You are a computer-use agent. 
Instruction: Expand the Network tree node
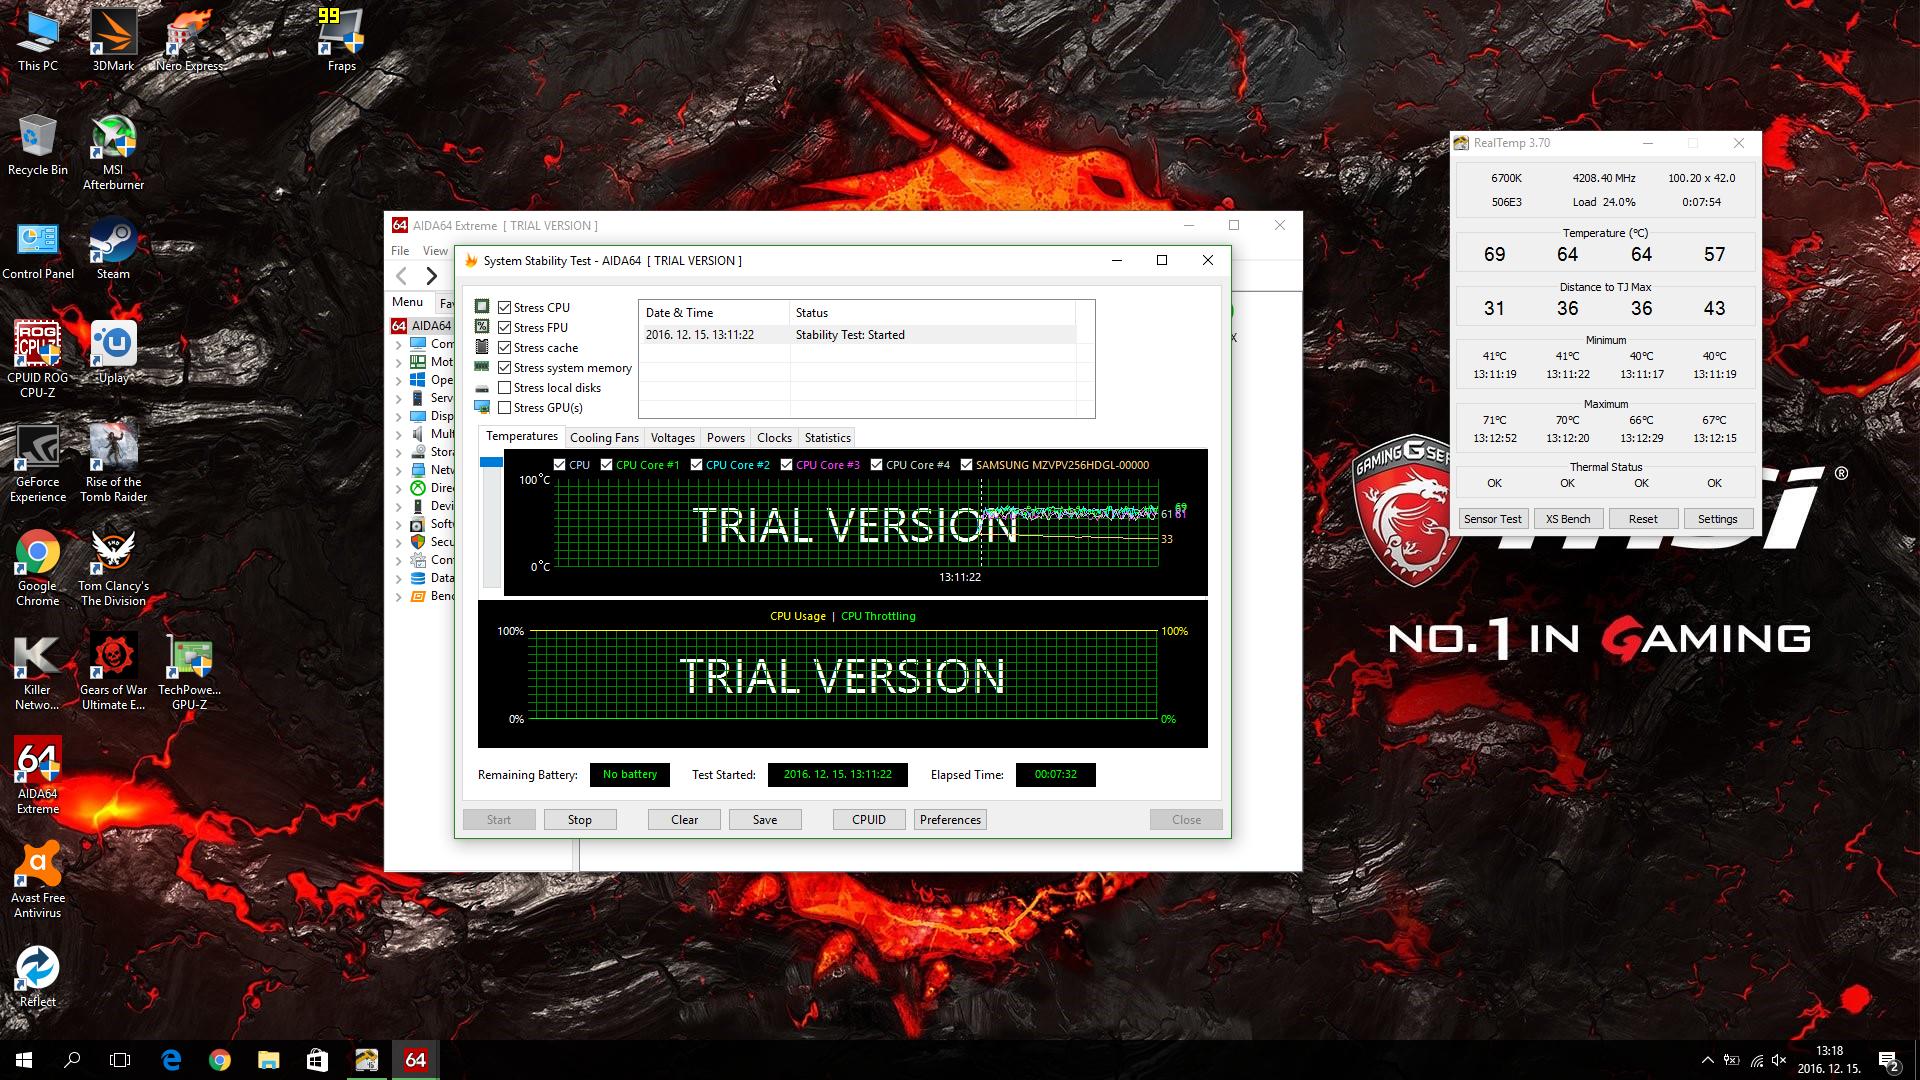399,470
